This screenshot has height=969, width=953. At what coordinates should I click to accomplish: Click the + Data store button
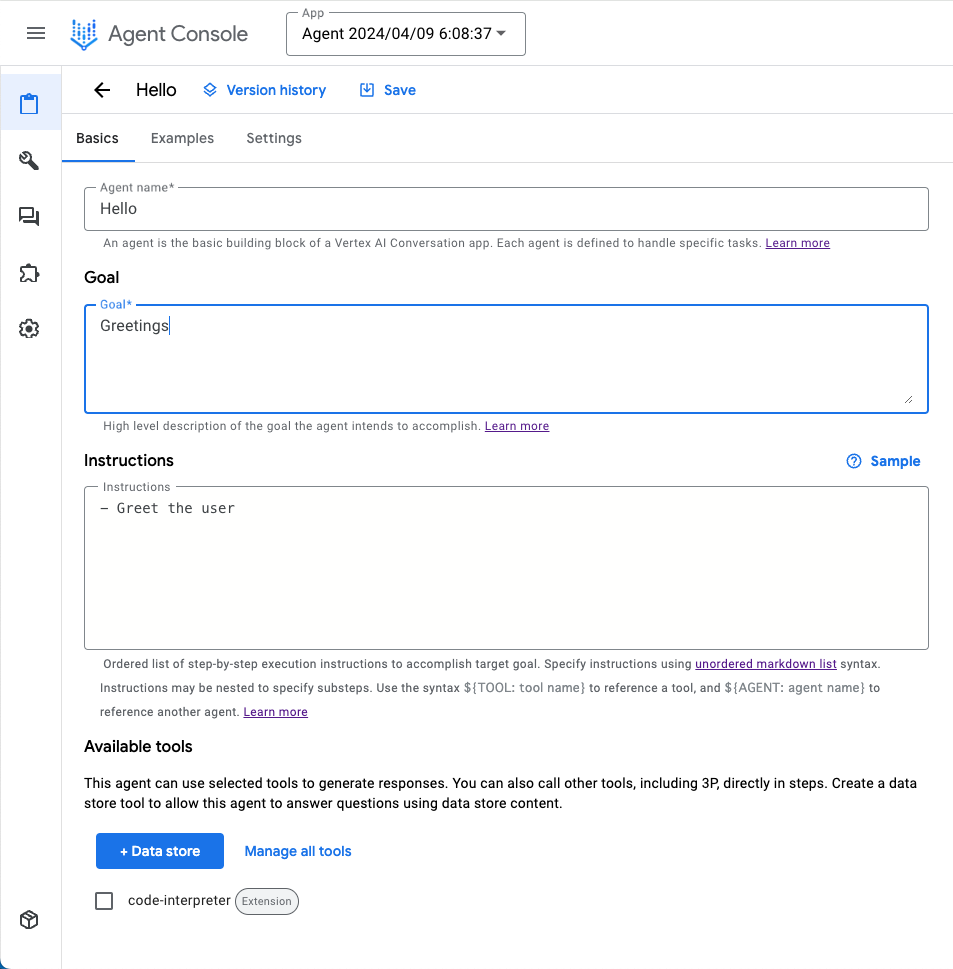[x=159, y=851]
